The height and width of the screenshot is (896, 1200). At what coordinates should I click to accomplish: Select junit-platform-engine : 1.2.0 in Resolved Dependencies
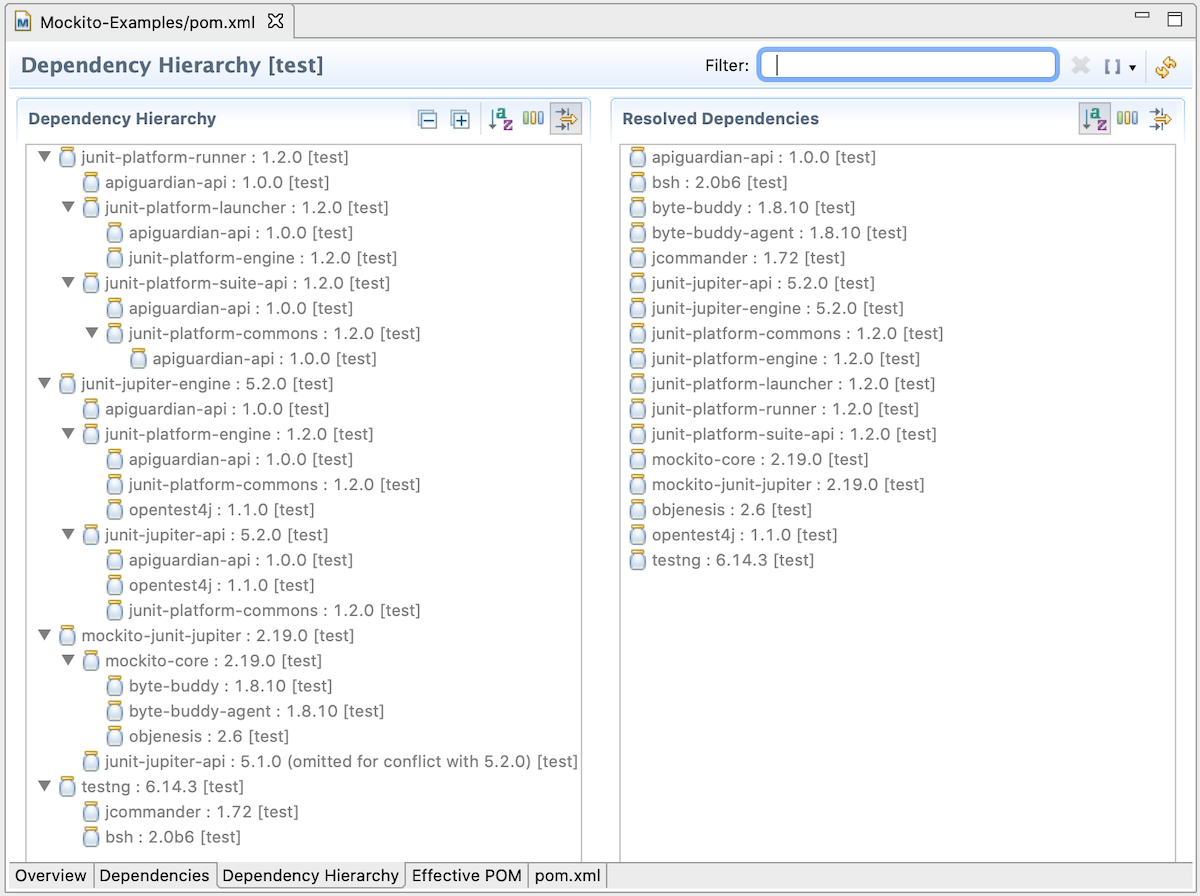pyautogui.click(x=774, y=358)
